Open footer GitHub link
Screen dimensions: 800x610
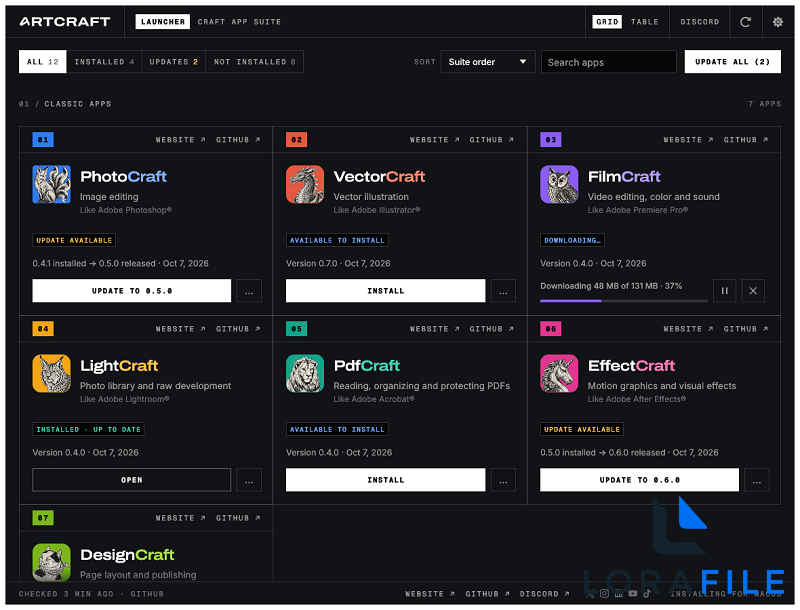tap(487, 594)
